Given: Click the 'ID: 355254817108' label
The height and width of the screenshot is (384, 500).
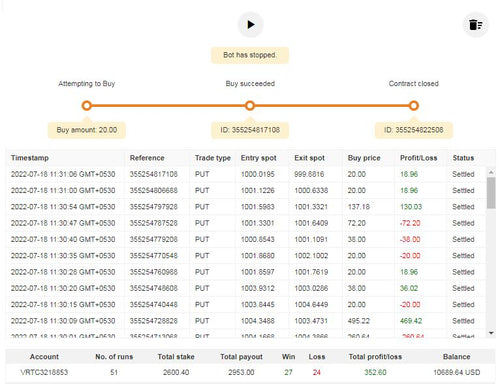Looking at the screenshot, I should 250,130.
